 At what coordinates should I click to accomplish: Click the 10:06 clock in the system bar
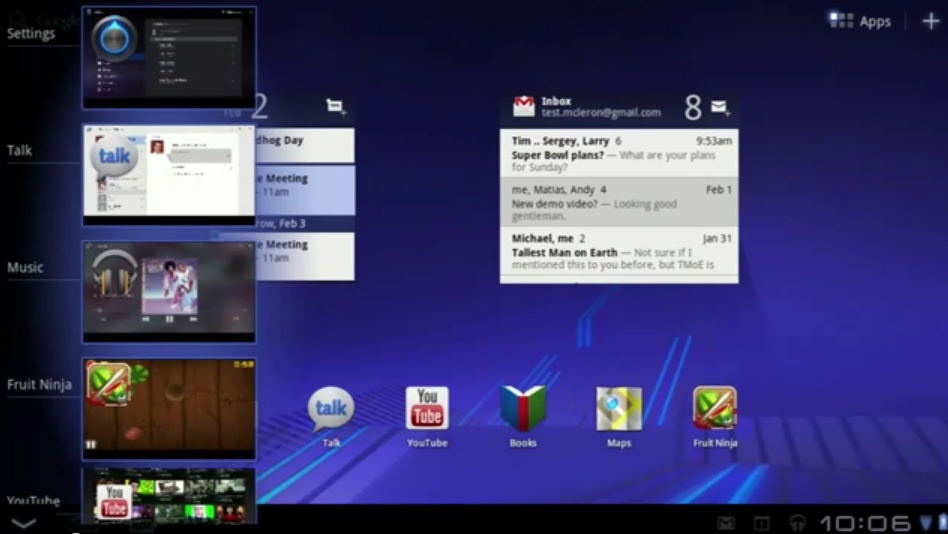pos(865,522)
